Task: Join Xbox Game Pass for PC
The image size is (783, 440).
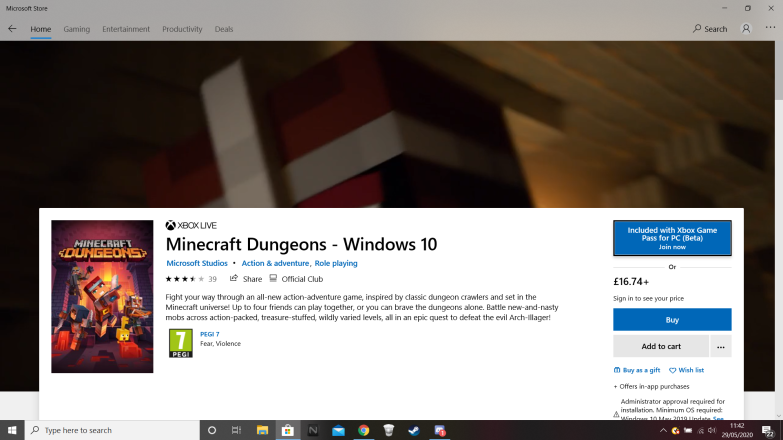Action: [x=672, y=238]
